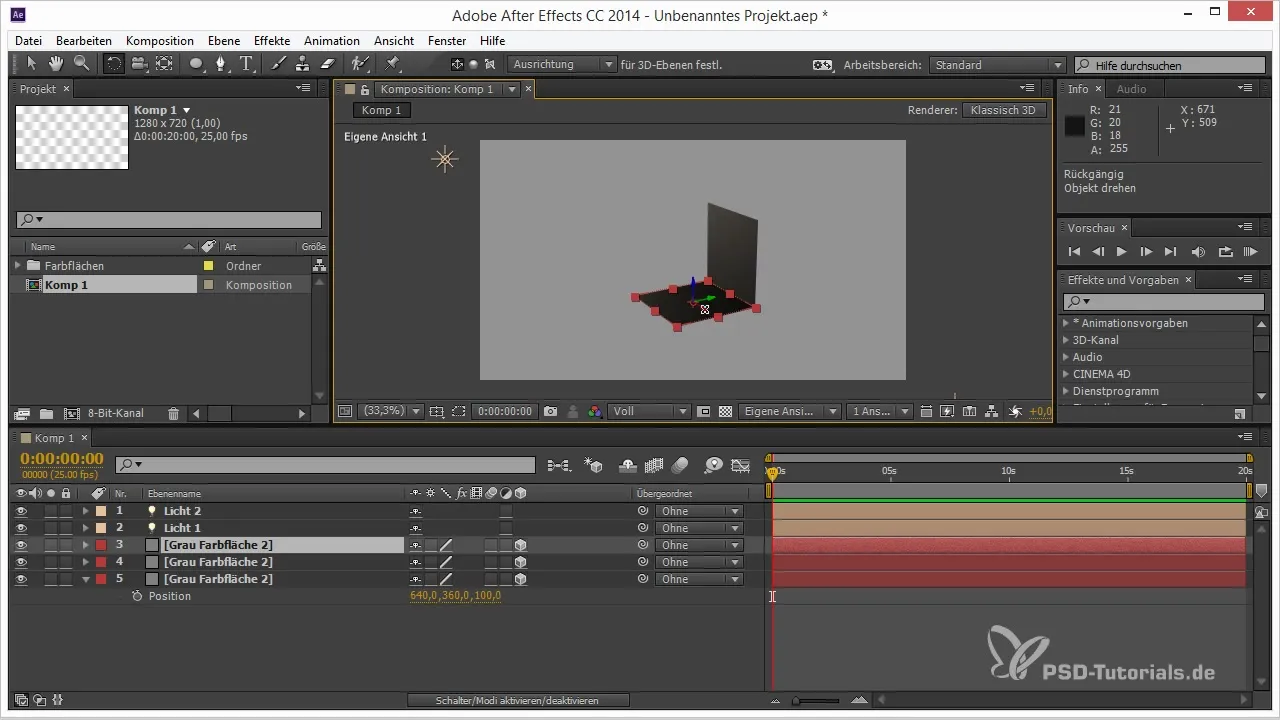Screen dimensions: 1280x720
Task: Click the stopwatch icon next to Position
Action: 137,596
